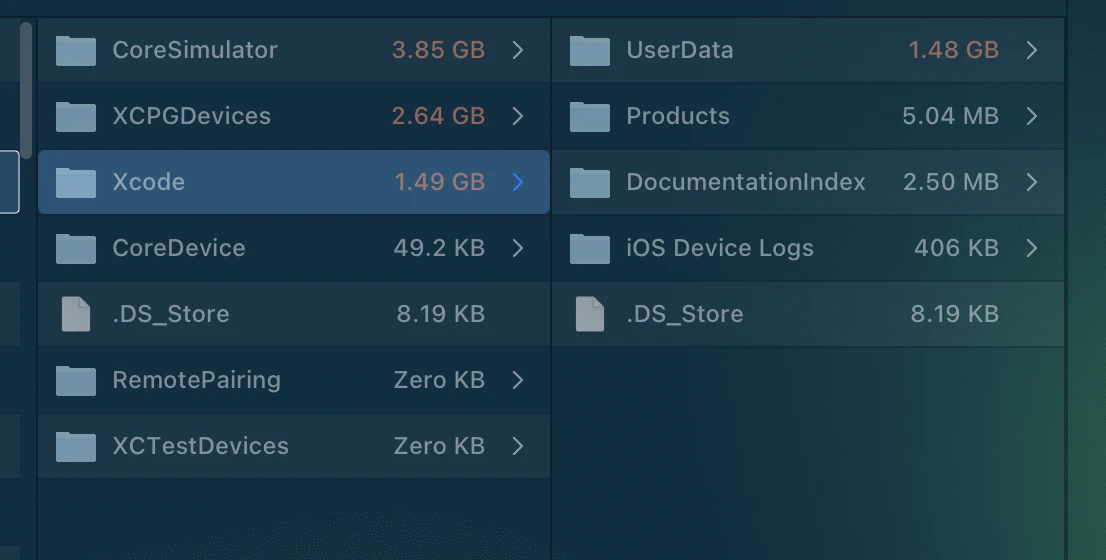The height and width of the screenshot is (560, 1106).
Task: Click the 2.50 MB size value
Action: [x=951, y=182]
